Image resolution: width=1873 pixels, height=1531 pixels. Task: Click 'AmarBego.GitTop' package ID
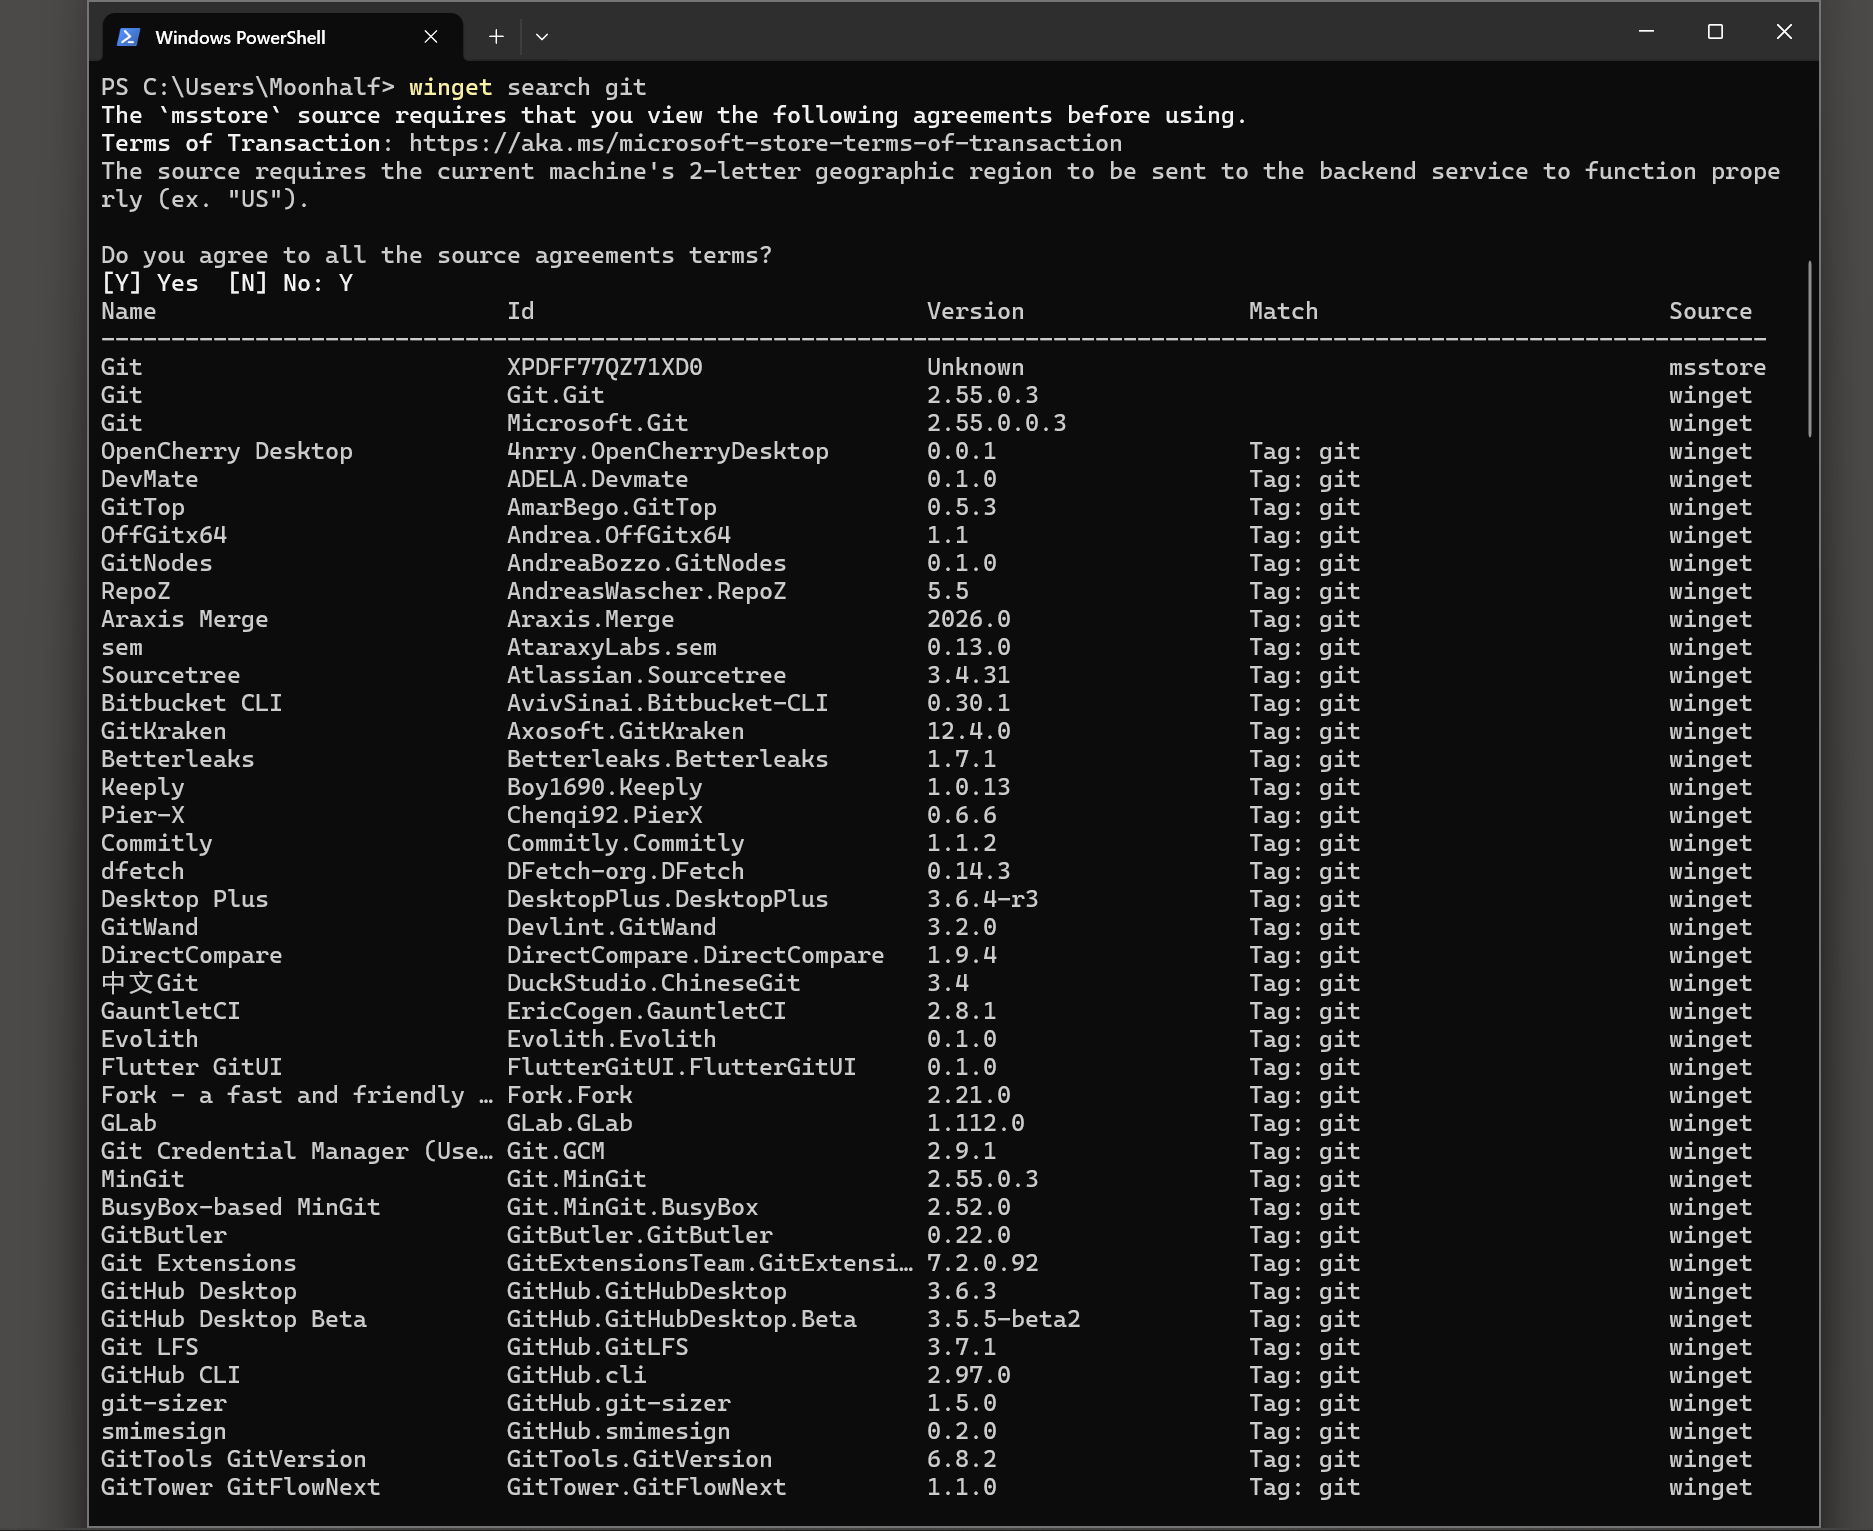(611, 507)
